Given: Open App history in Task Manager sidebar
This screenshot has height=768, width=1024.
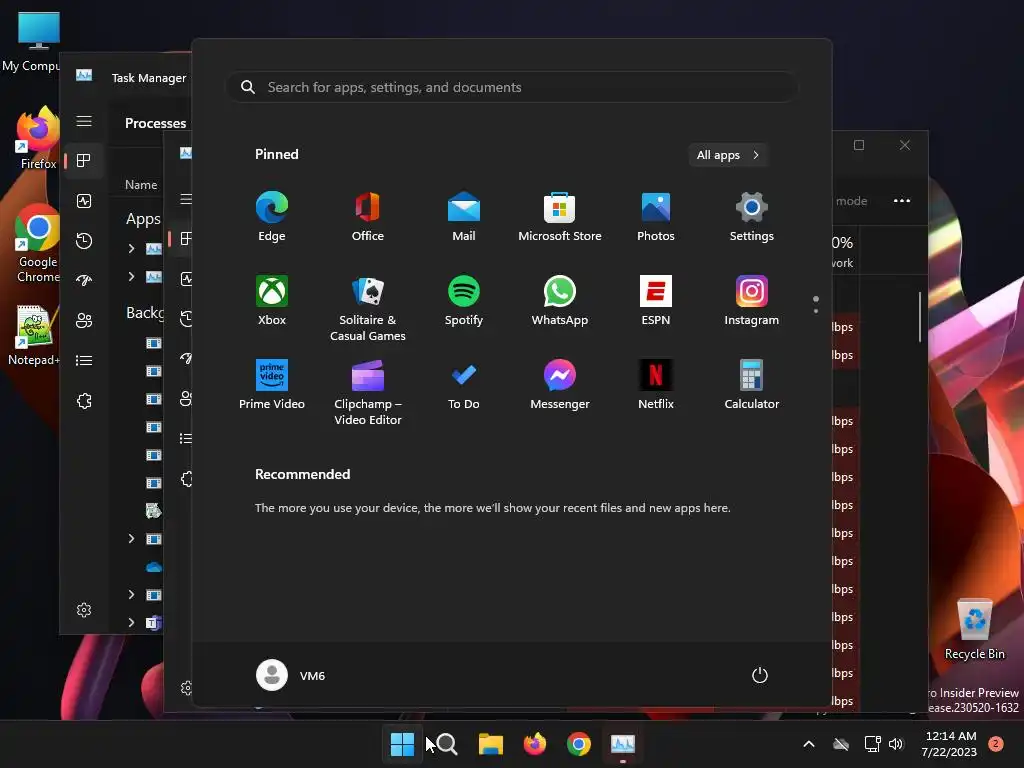Looking at the screenshot, I should point(84,241).
